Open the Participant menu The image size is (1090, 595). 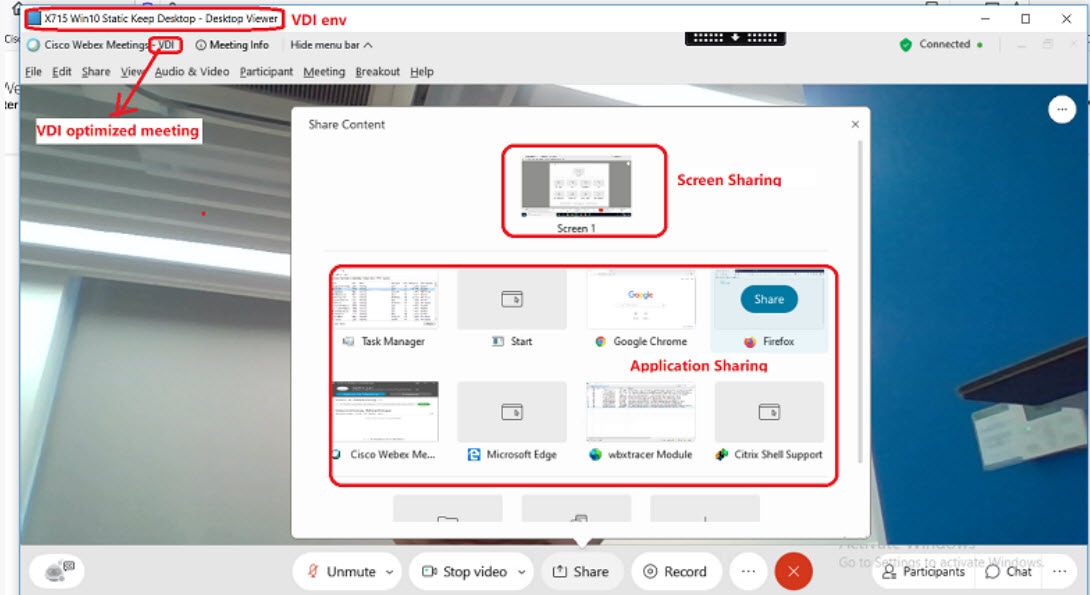266,72
